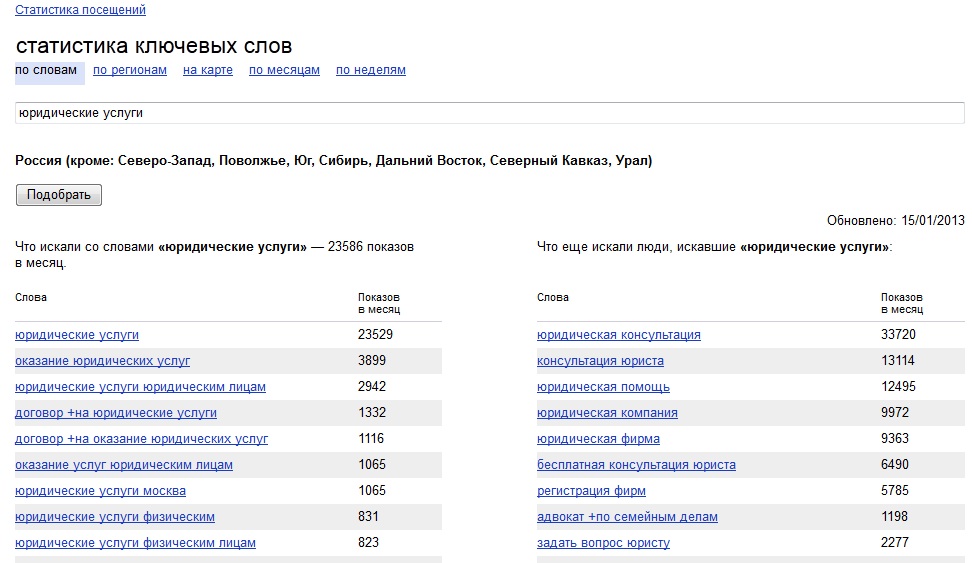Switch to по месяцам view
The image size is (972, 563).
(x=284, y=70)
